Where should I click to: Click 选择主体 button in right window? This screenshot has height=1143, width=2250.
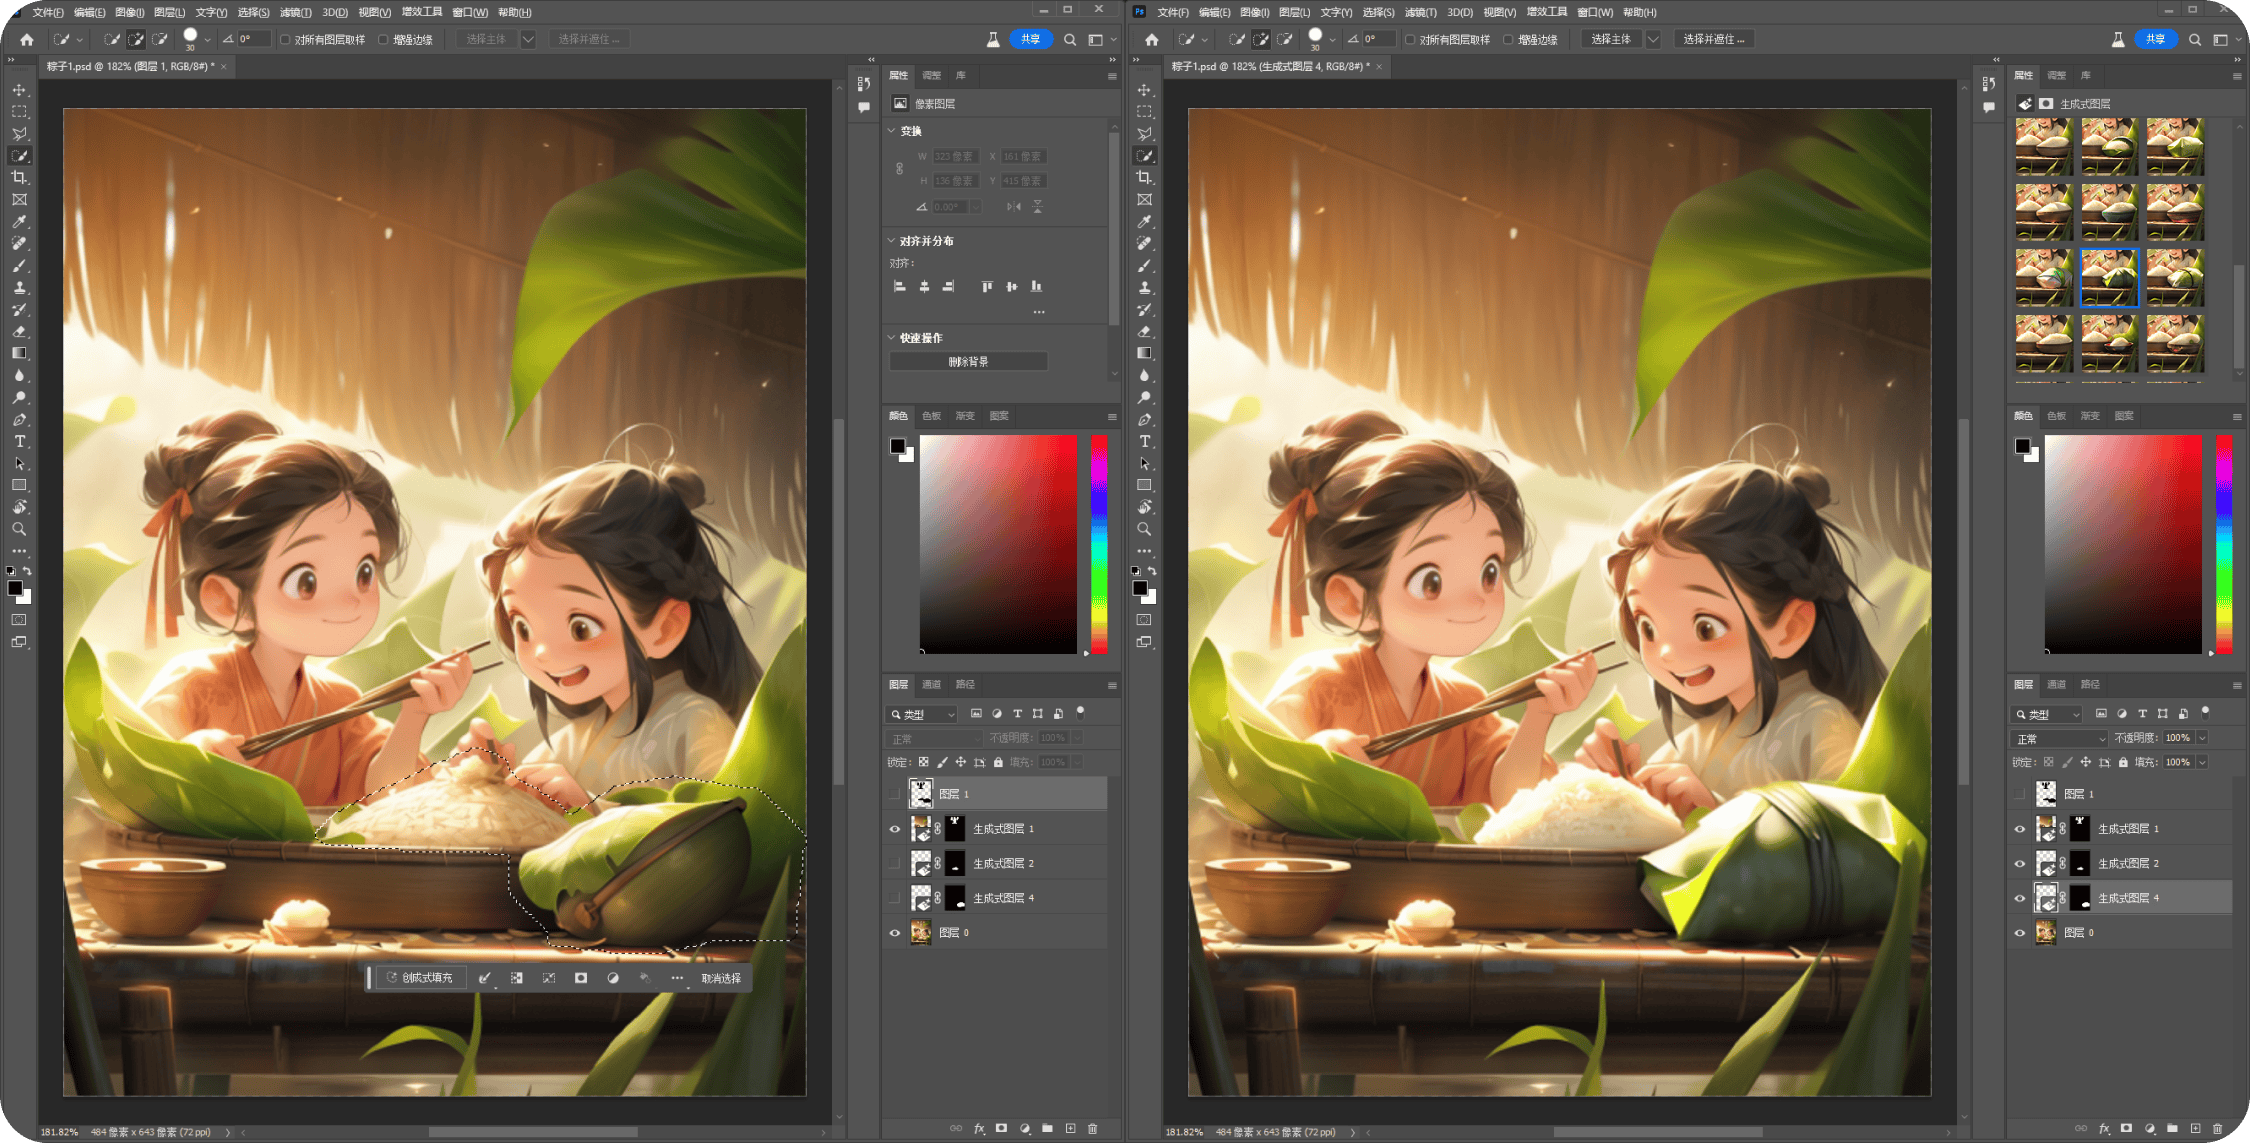[x=1610, y=40]
